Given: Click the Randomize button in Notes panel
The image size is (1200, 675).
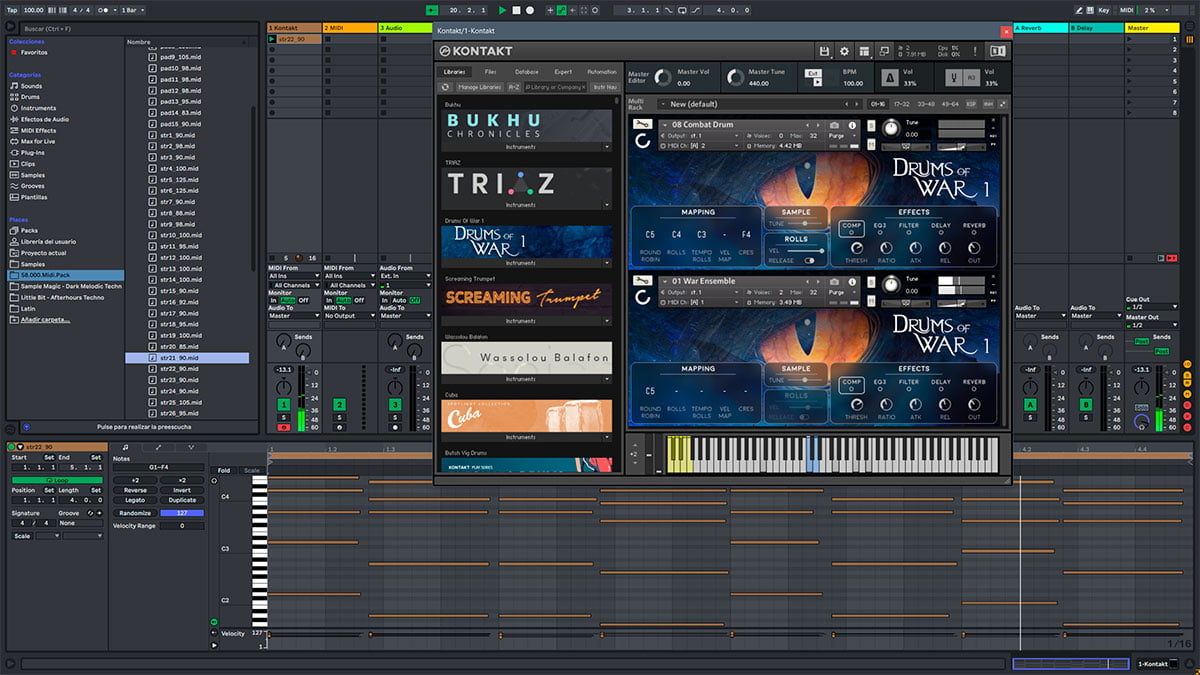Looking at the screenshot, I should pos(135,513).
